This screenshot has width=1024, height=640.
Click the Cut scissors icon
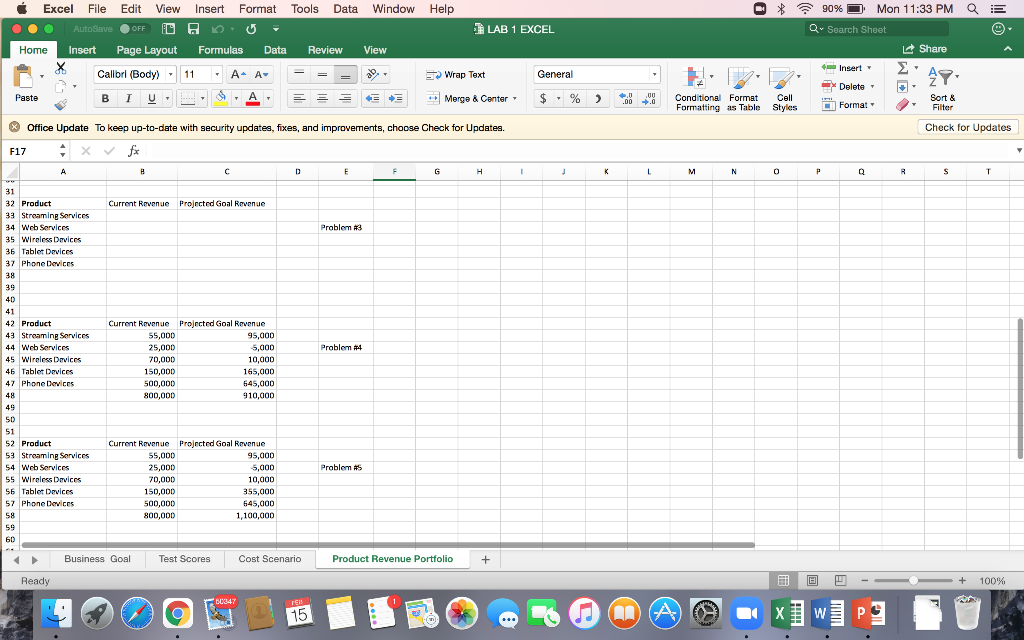coord(61,68)
